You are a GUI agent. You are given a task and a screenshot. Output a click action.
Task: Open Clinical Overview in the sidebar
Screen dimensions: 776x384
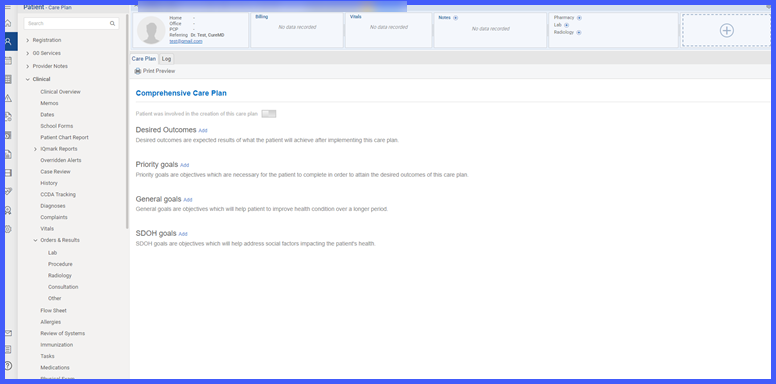click(60, 92)
